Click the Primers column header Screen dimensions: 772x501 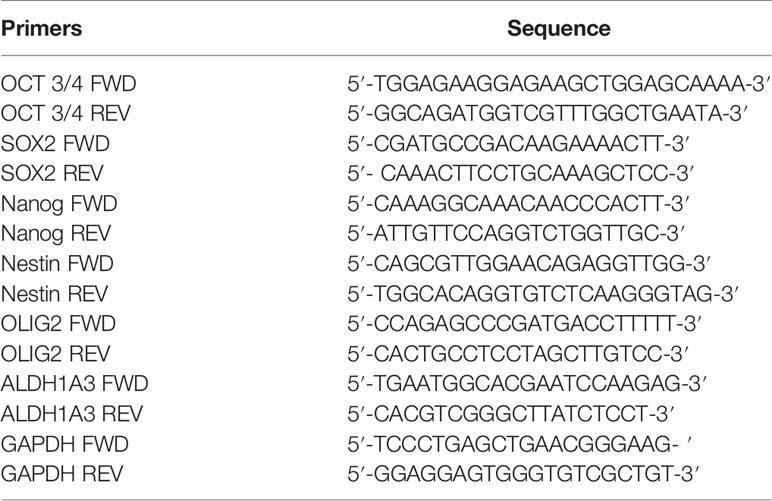41,29
